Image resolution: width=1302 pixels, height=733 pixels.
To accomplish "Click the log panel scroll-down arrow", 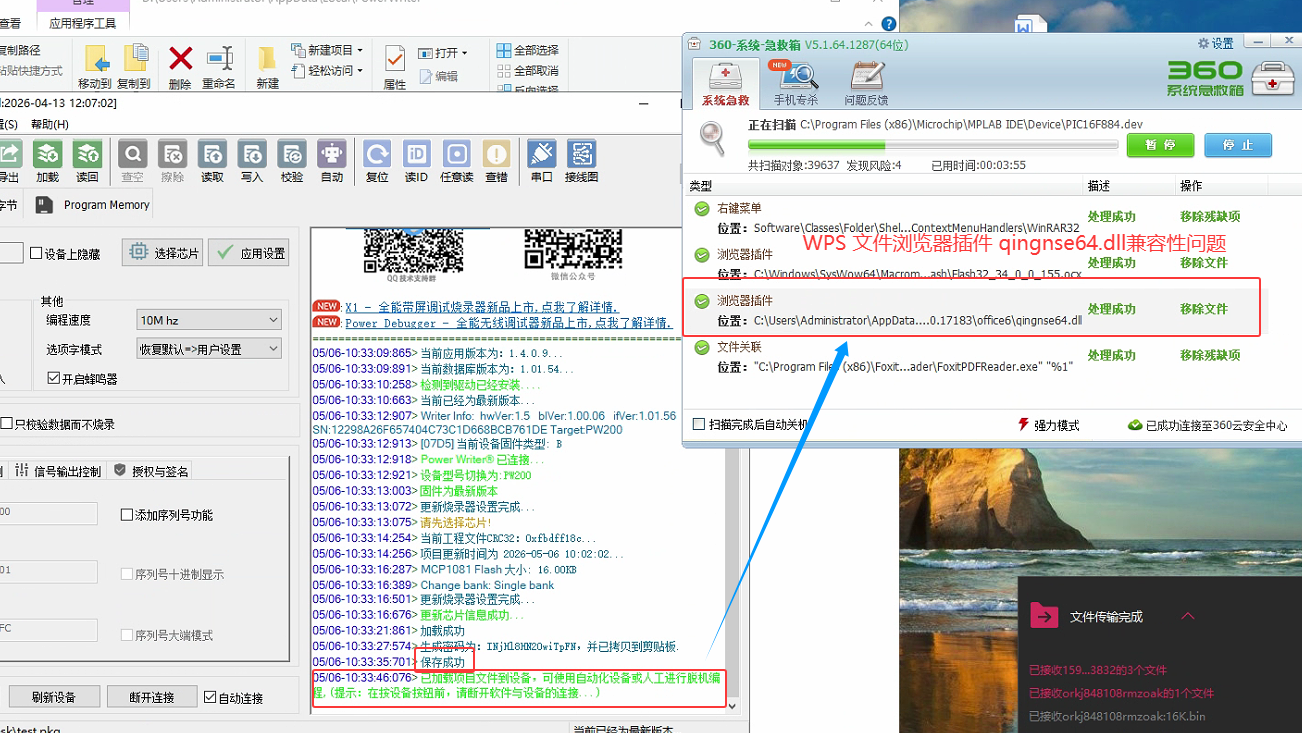I will (x=732, y=705).
